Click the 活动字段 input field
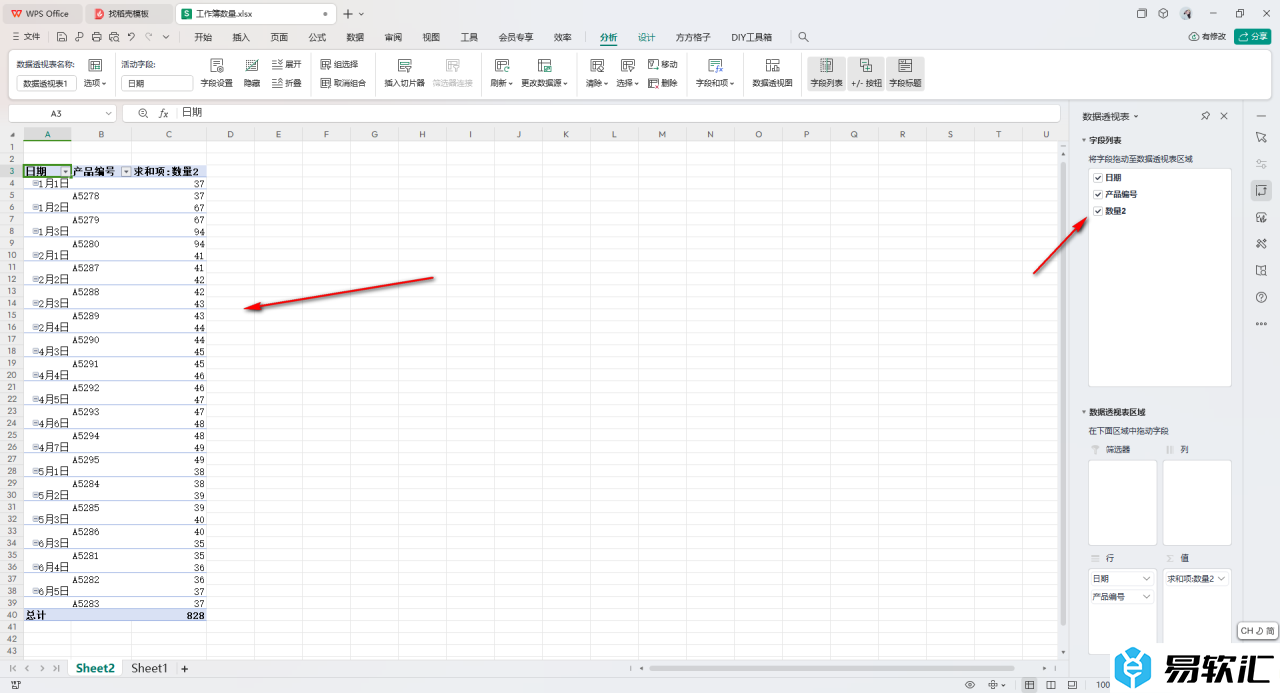1280x693 pixels. [x=157, y=84]
